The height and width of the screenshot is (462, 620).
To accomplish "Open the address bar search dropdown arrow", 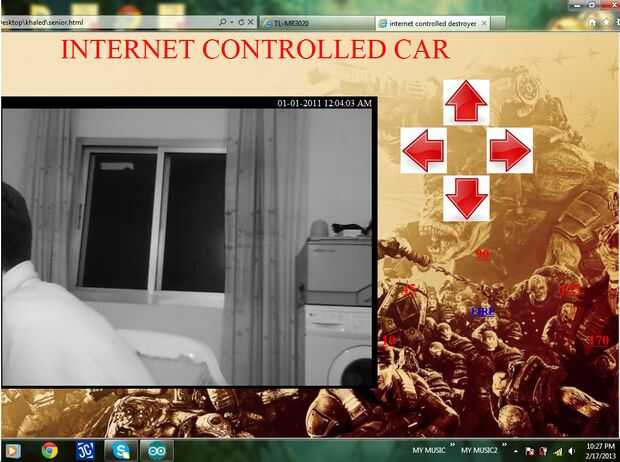I will click(232, 23).
